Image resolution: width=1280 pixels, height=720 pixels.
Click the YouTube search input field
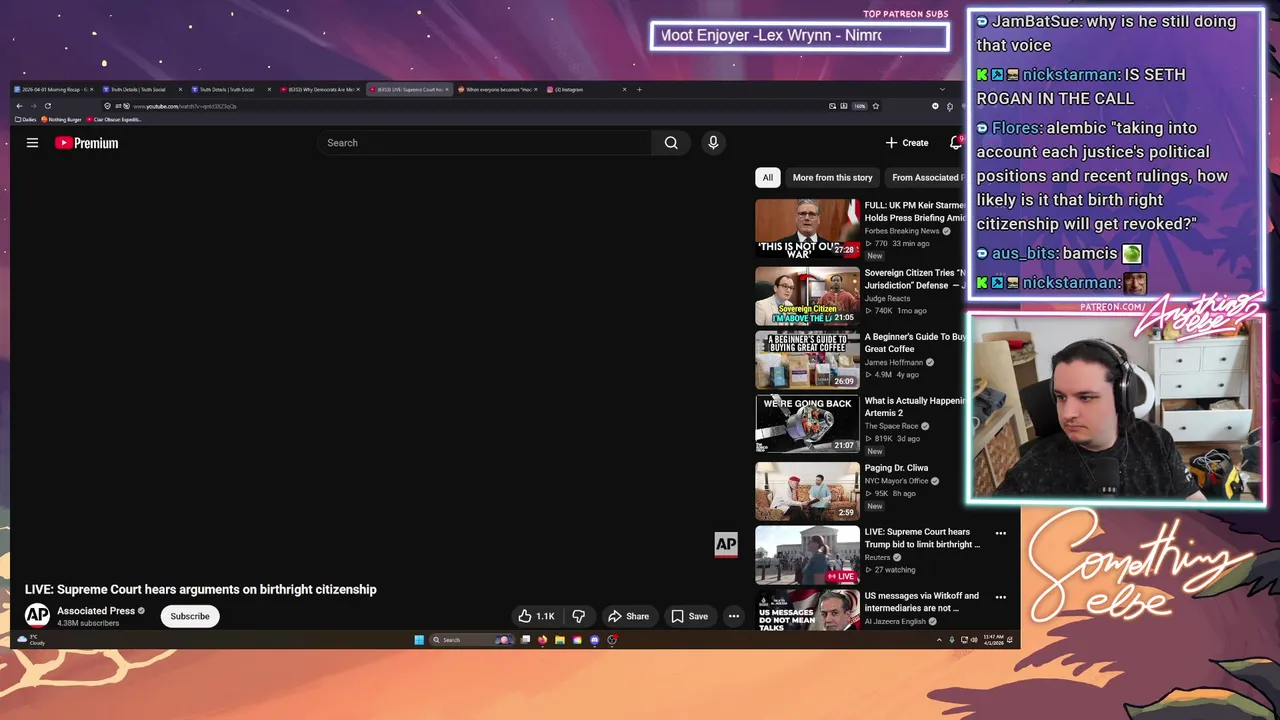click(484, 143)
